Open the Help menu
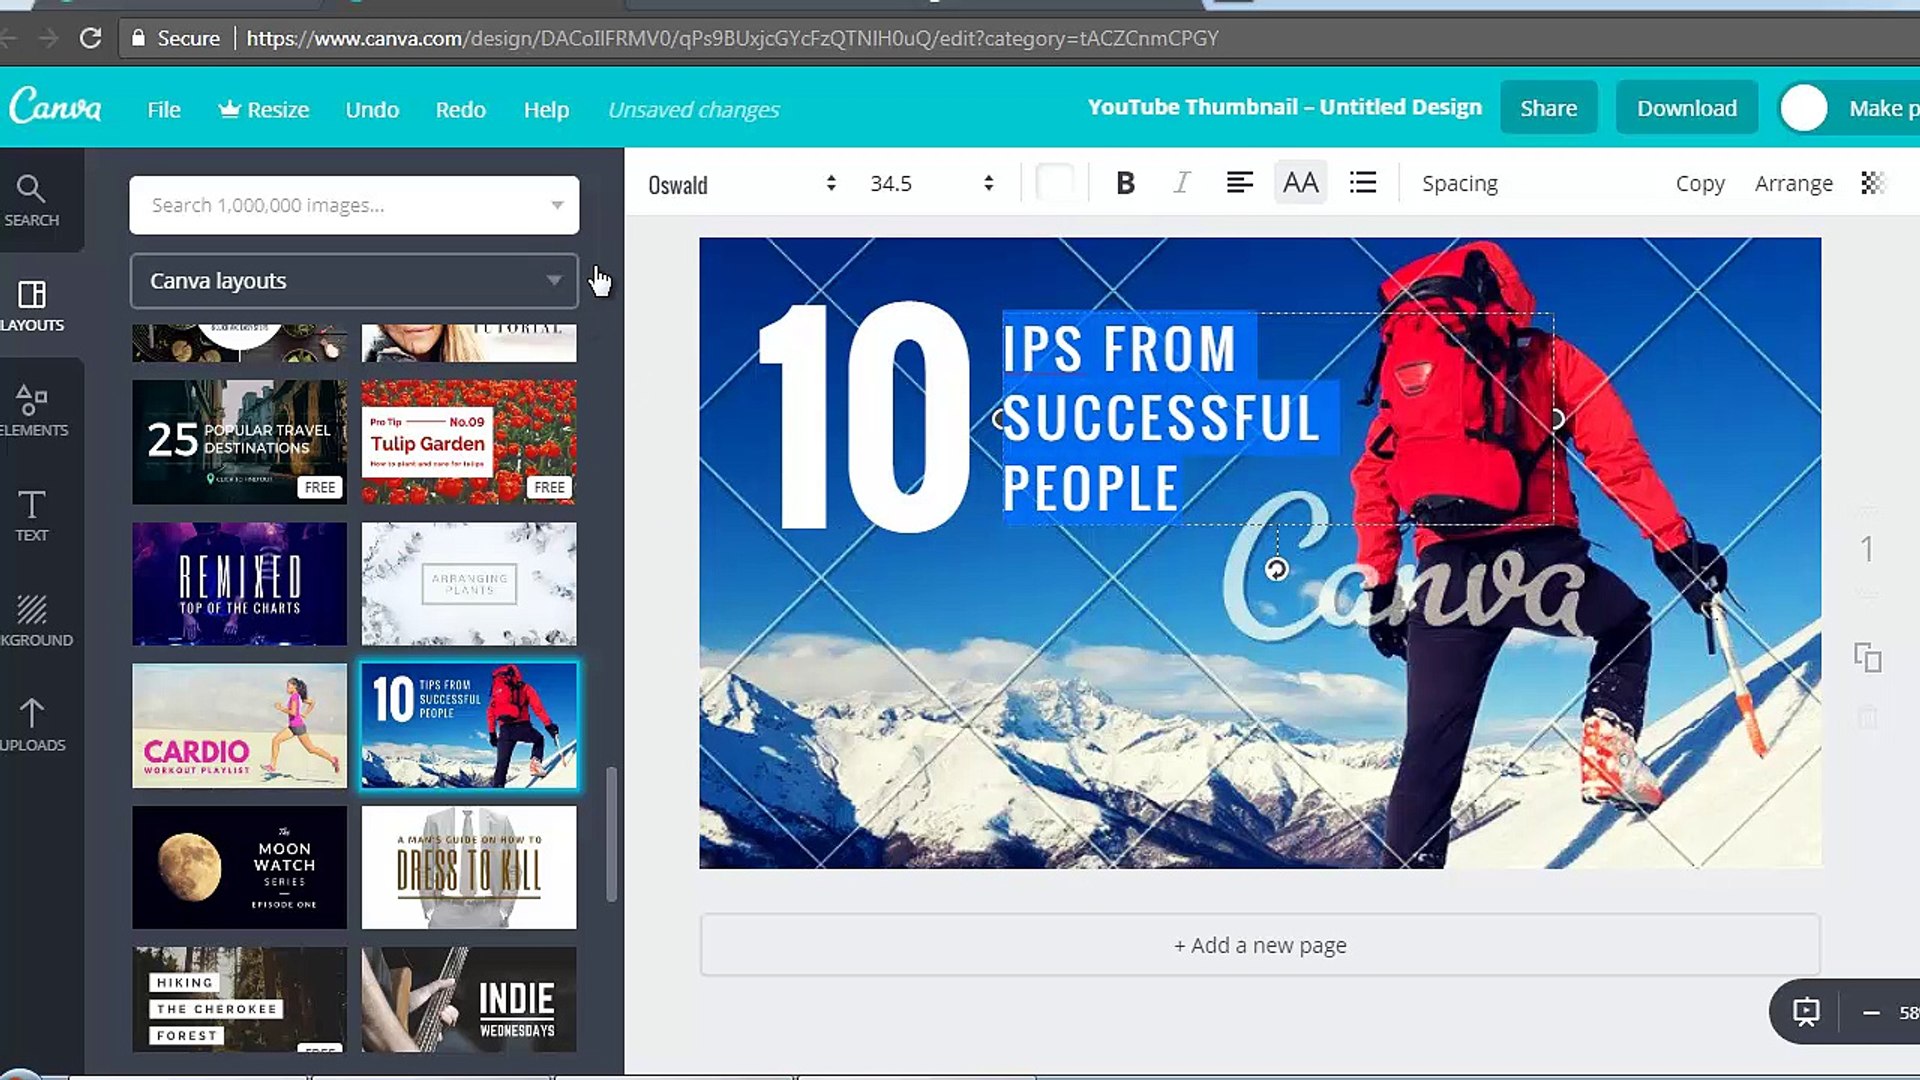 tap(546, 109)
